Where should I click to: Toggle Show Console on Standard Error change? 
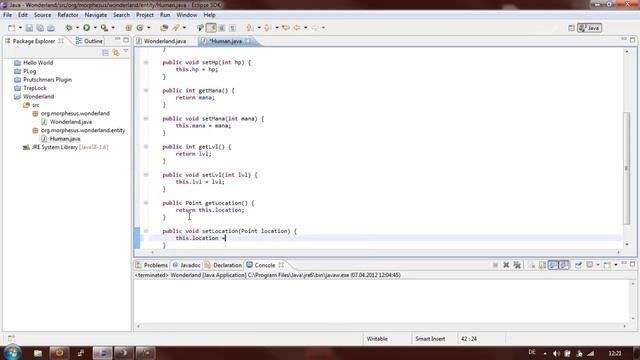point(564,265)
